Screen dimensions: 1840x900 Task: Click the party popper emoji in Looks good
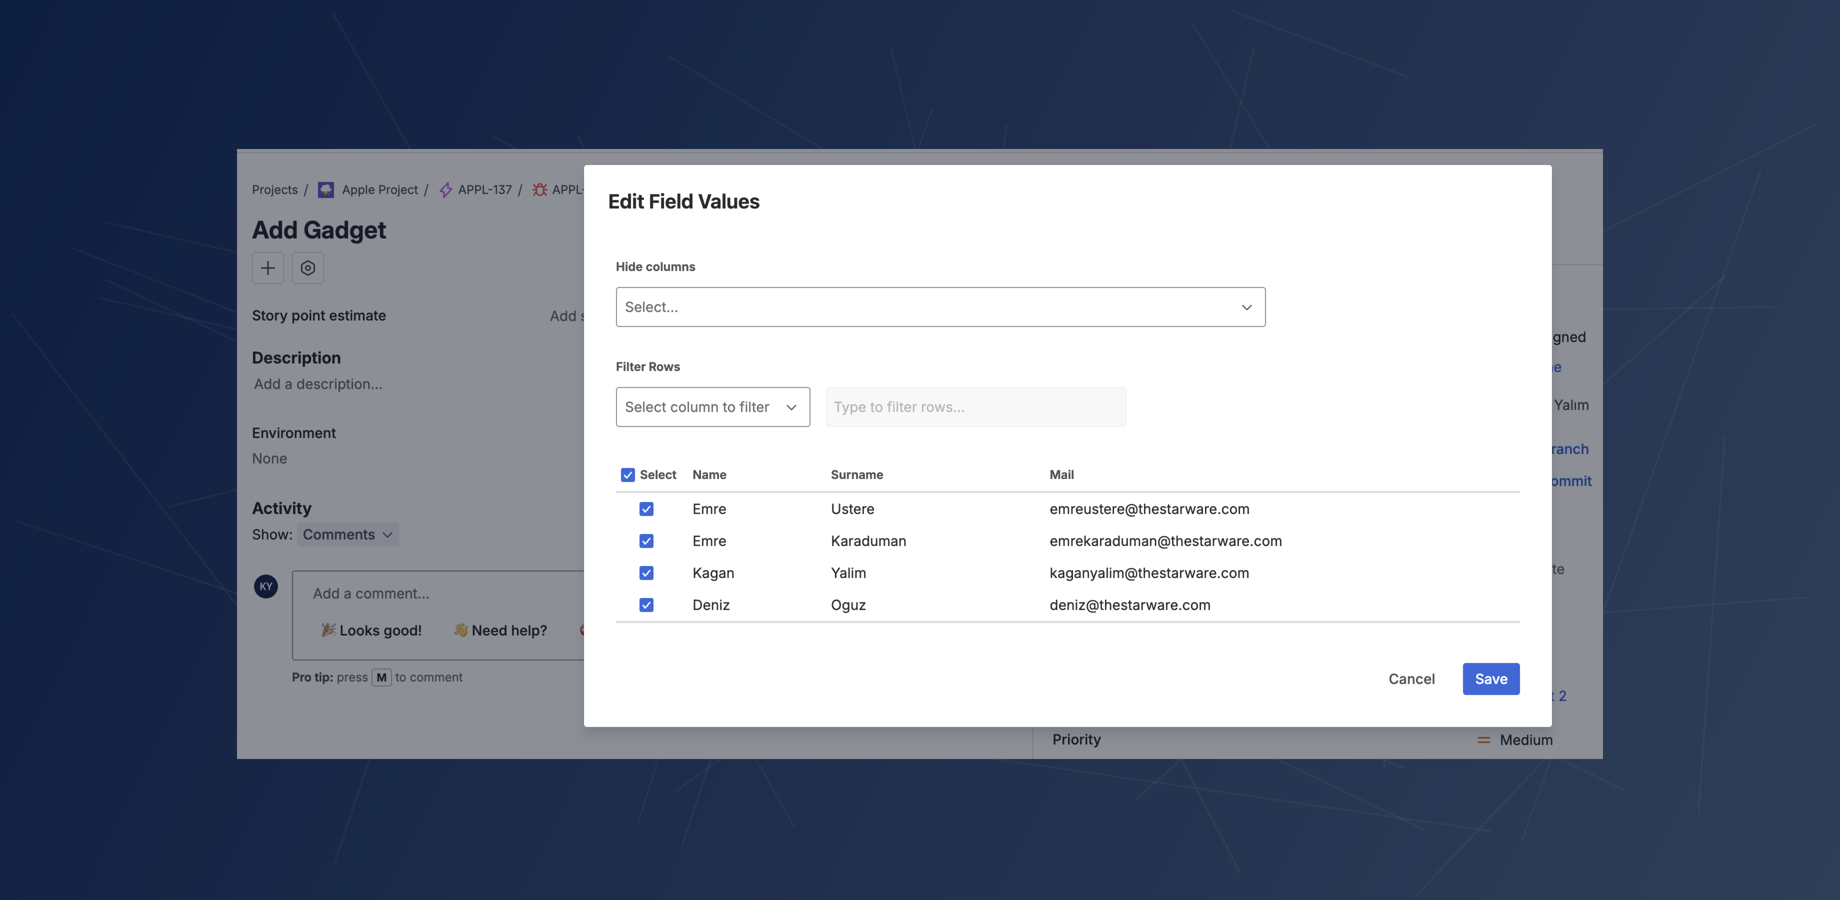[329, 630]
